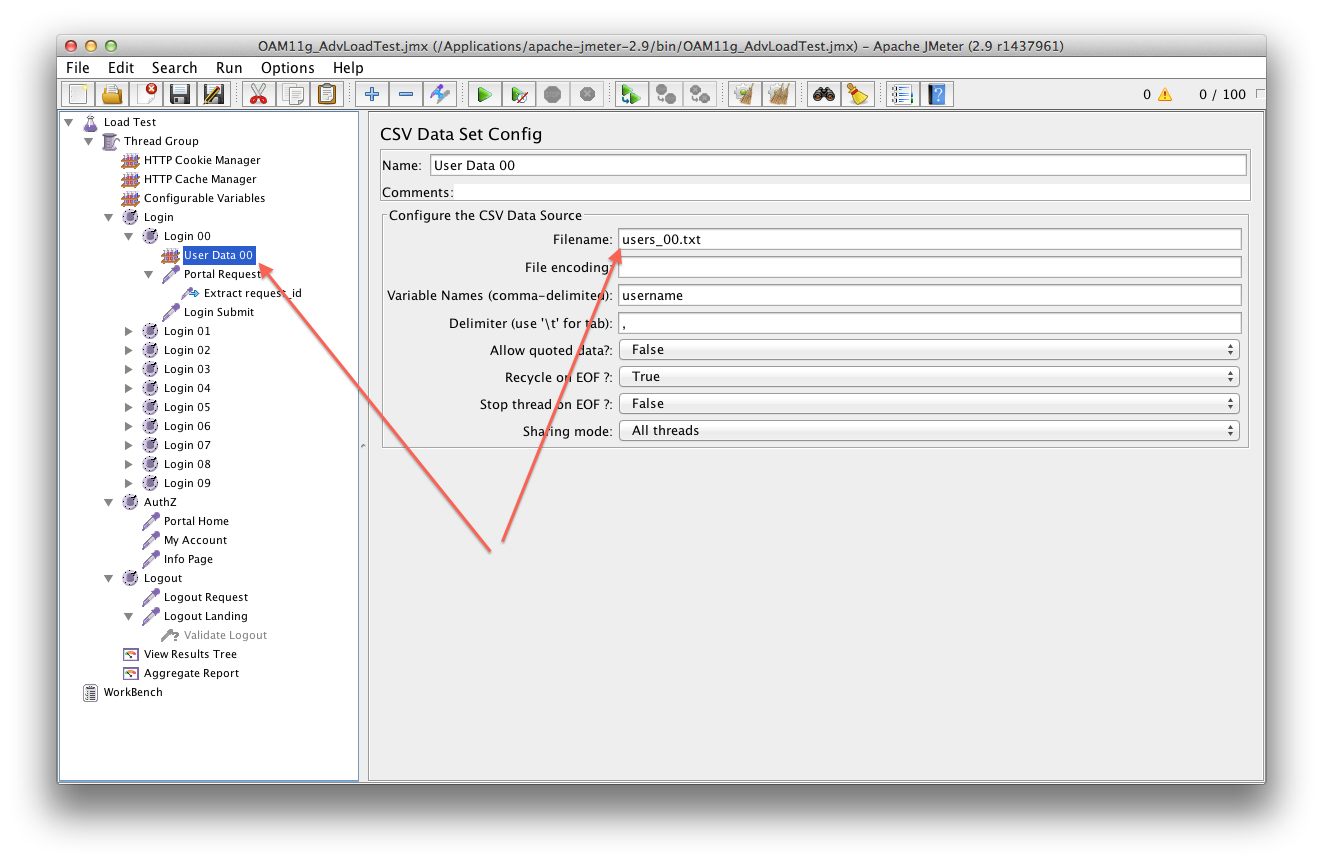
Task: Click the Stop test toolbar icon
Action: pos(552,94)
